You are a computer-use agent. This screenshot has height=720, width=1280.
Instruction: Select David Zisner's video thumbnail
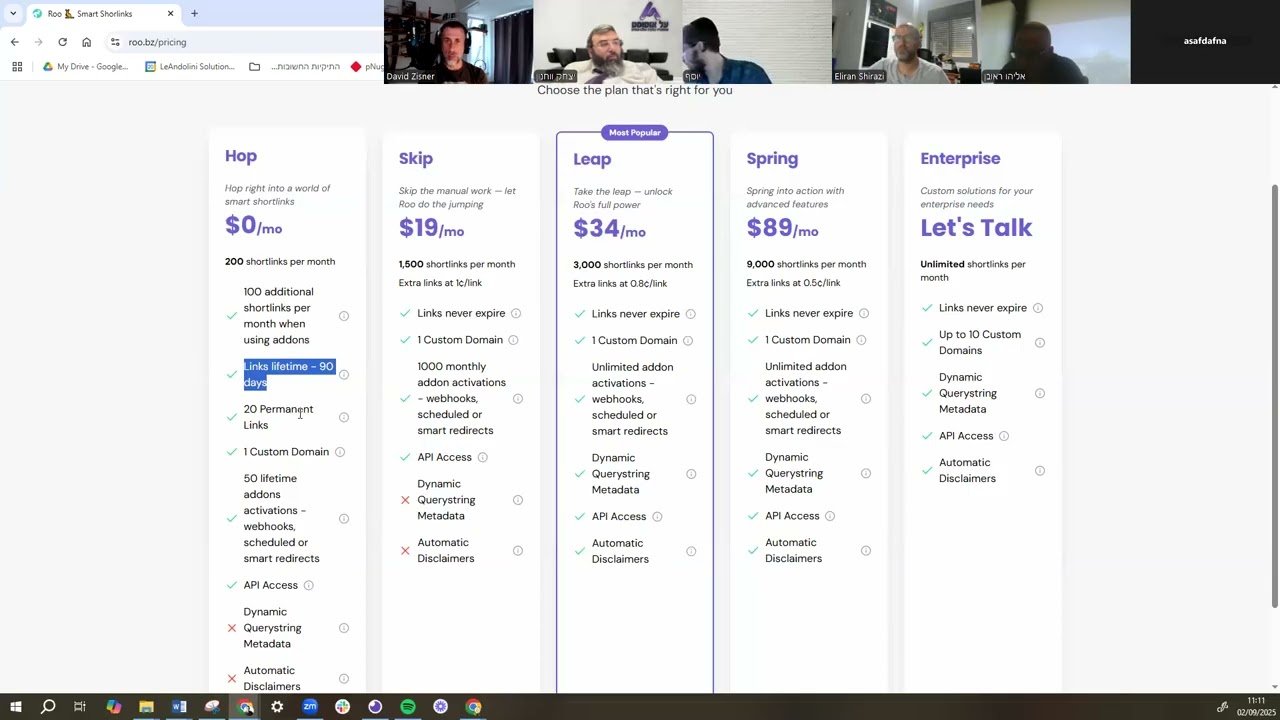(458, 42)
